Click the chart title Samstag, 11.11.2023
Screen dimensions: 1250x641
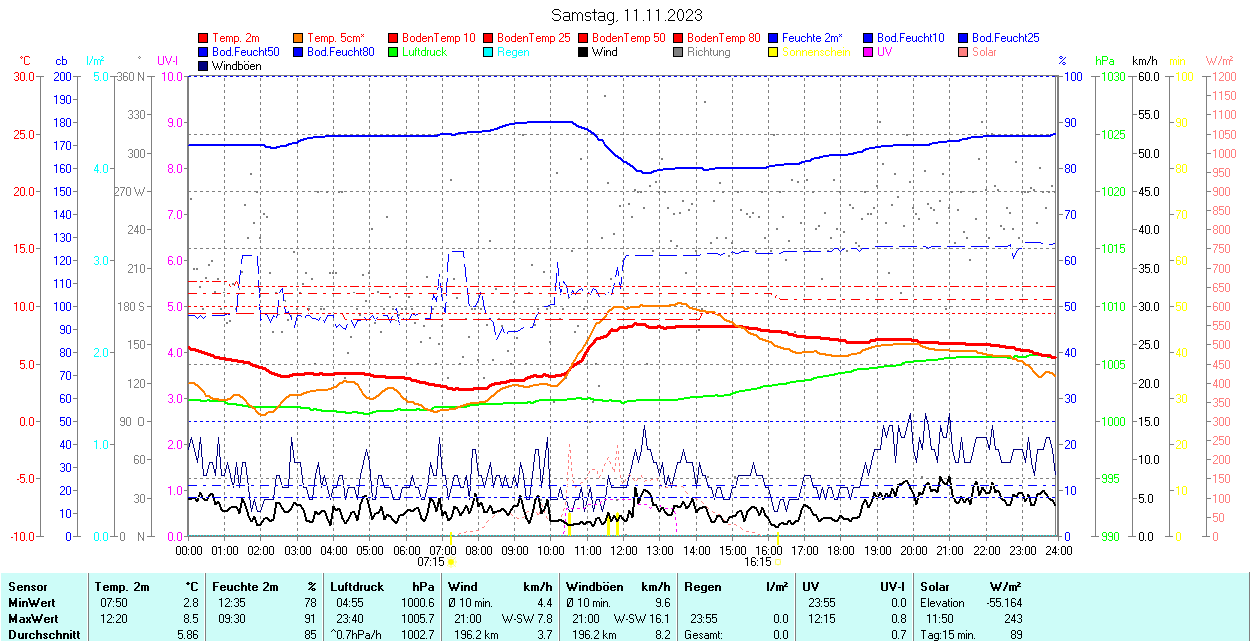tap(627, 15)
